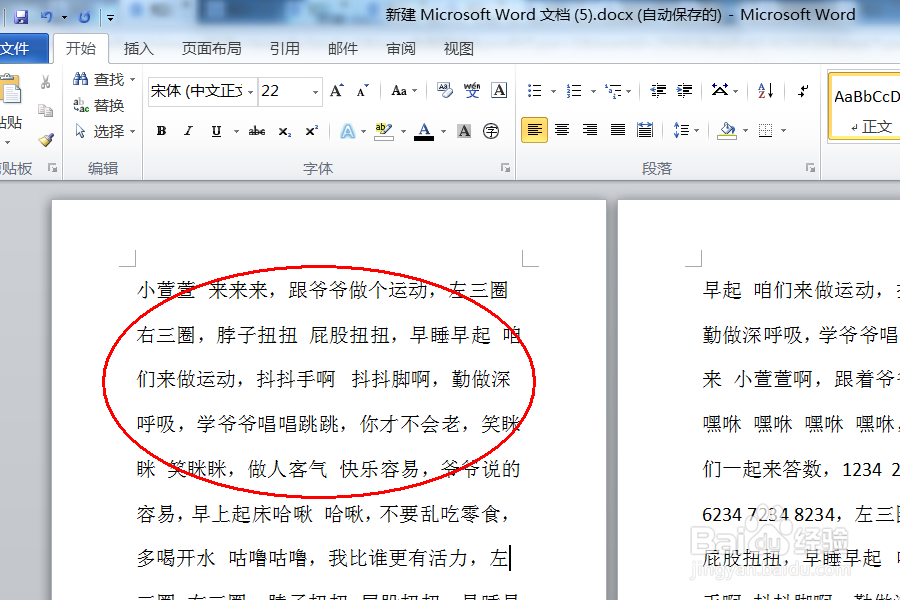Open the Font dialog launcher

[505, 168]
